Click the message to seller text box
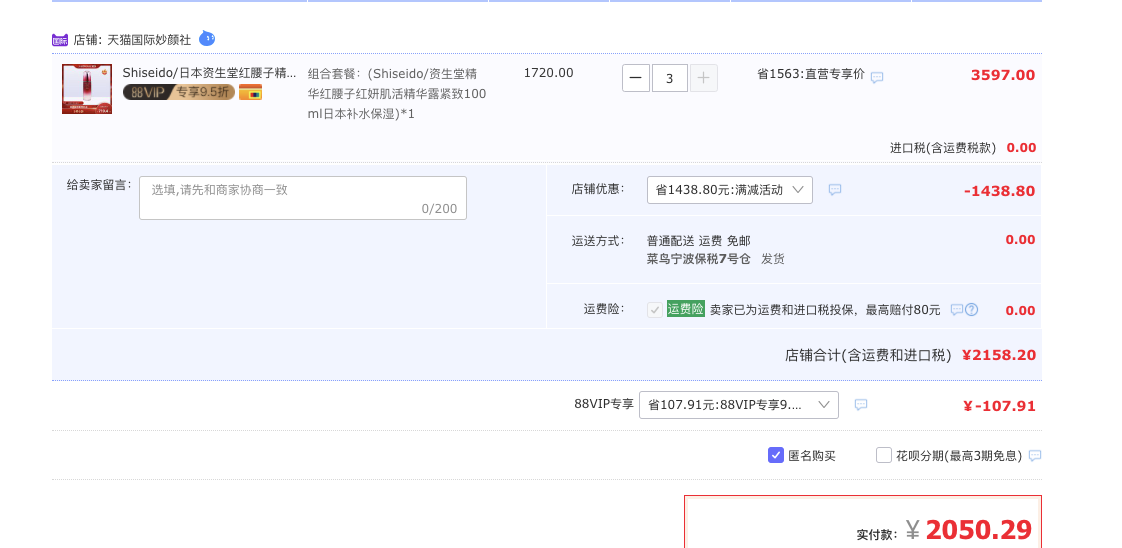 click(303, 197)
